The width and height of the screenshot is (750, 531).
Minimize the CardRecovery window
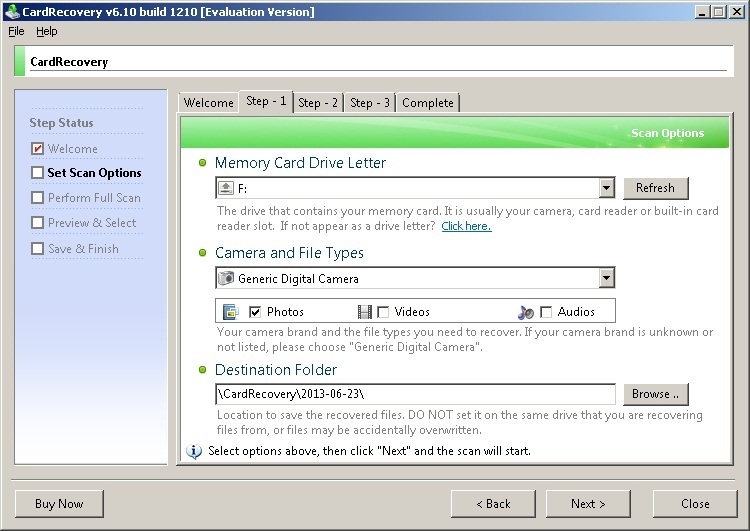702,12
